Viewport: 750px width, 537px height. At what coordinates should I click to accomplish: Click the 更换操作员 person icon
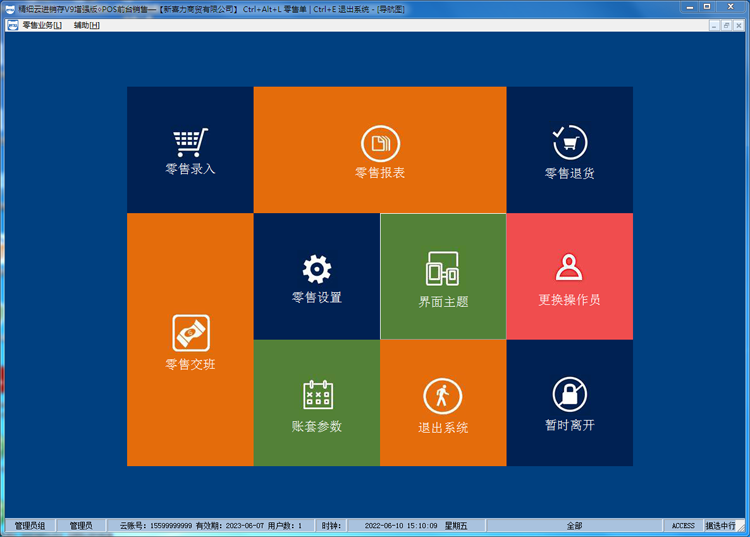coord(569,268)
